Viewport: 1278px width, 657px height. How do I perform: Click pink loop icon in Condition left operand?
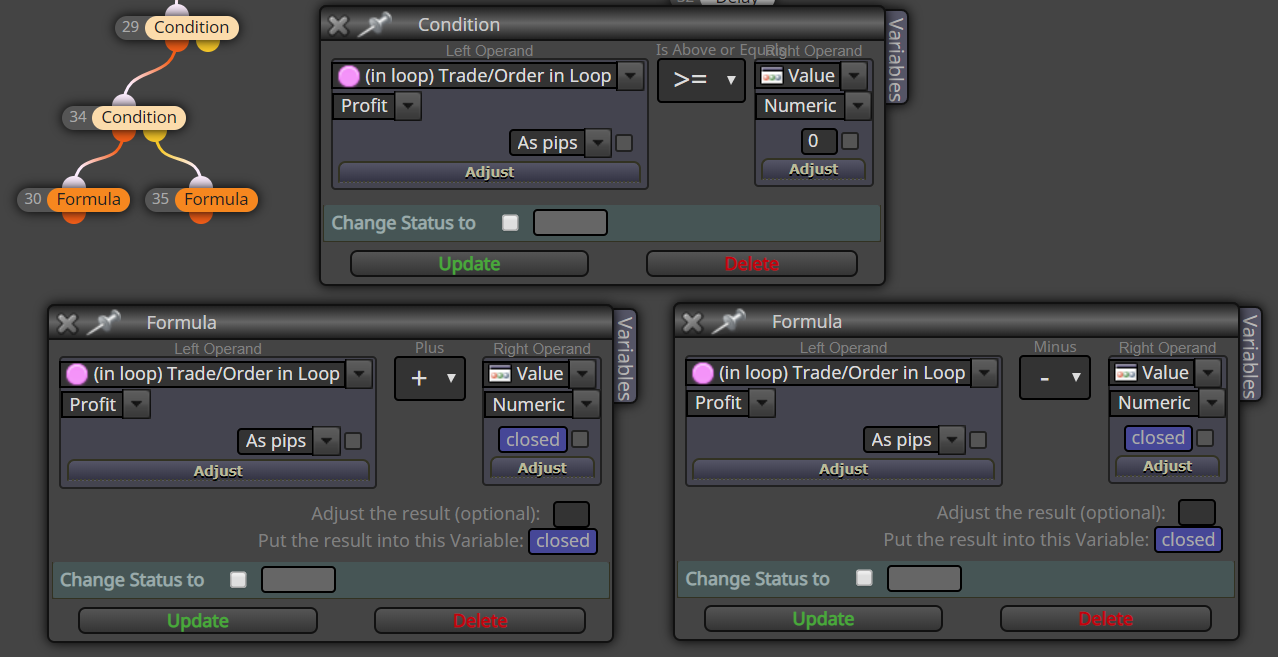coord(349,76)
